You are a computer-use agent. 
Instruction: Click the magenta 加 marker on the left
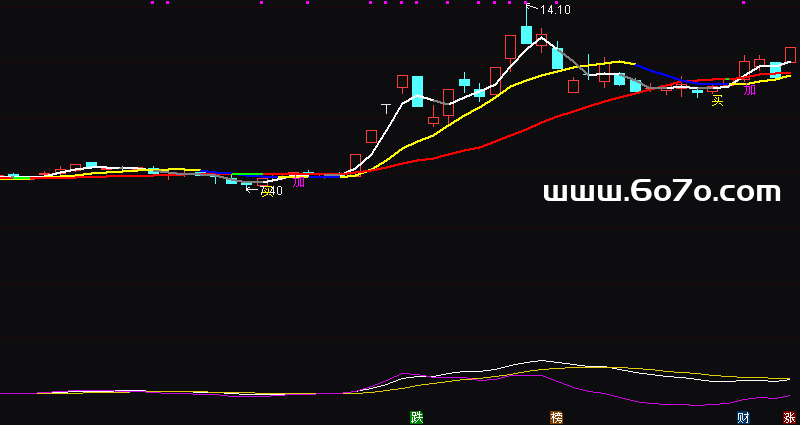coord(298,182)
